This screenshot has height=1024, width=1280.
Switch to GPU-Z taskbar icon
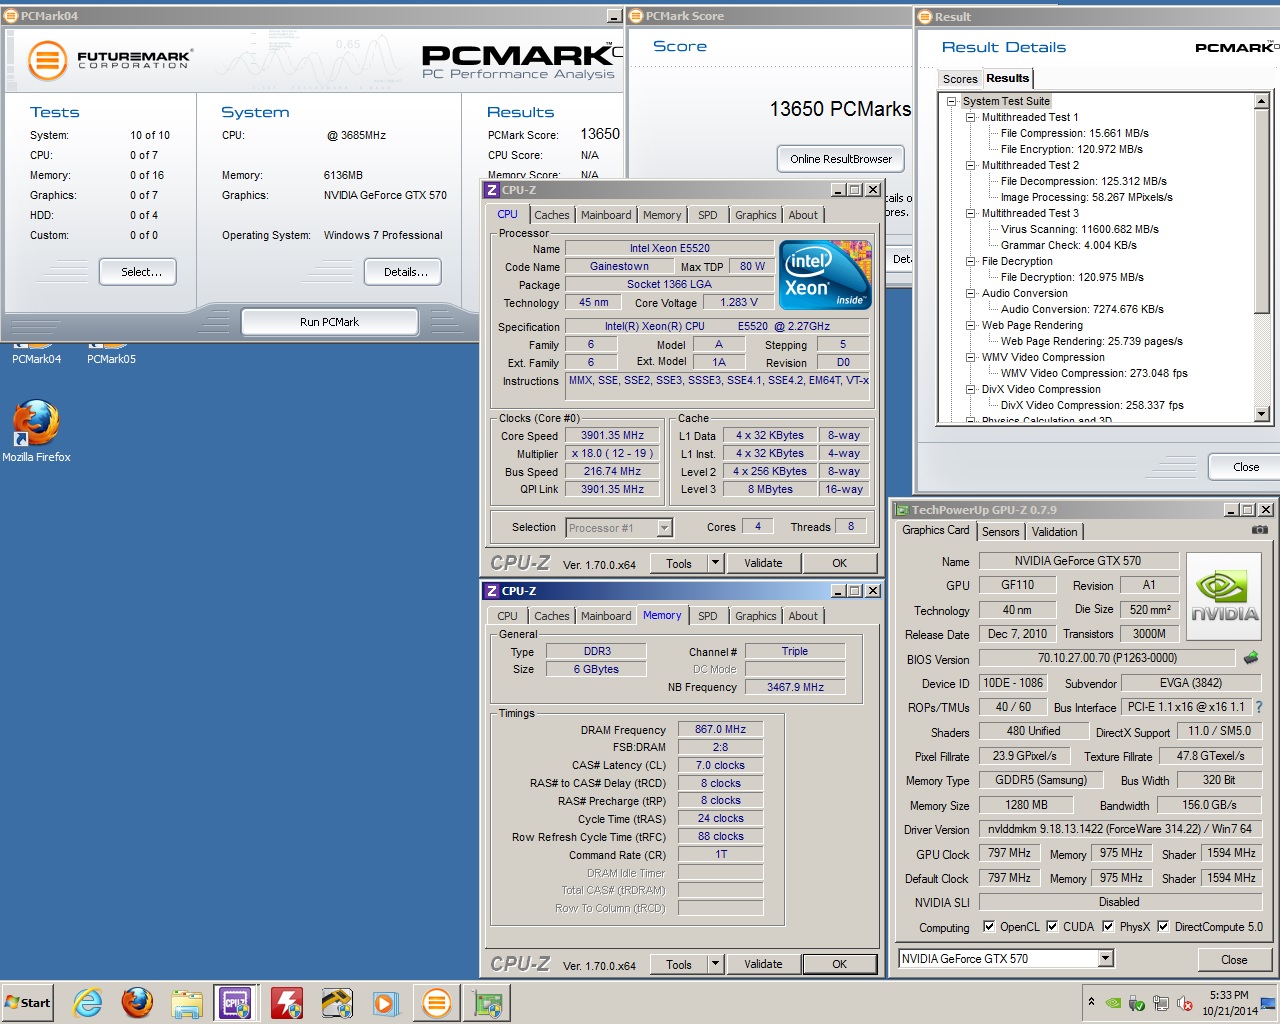(x=487, y=1003)
